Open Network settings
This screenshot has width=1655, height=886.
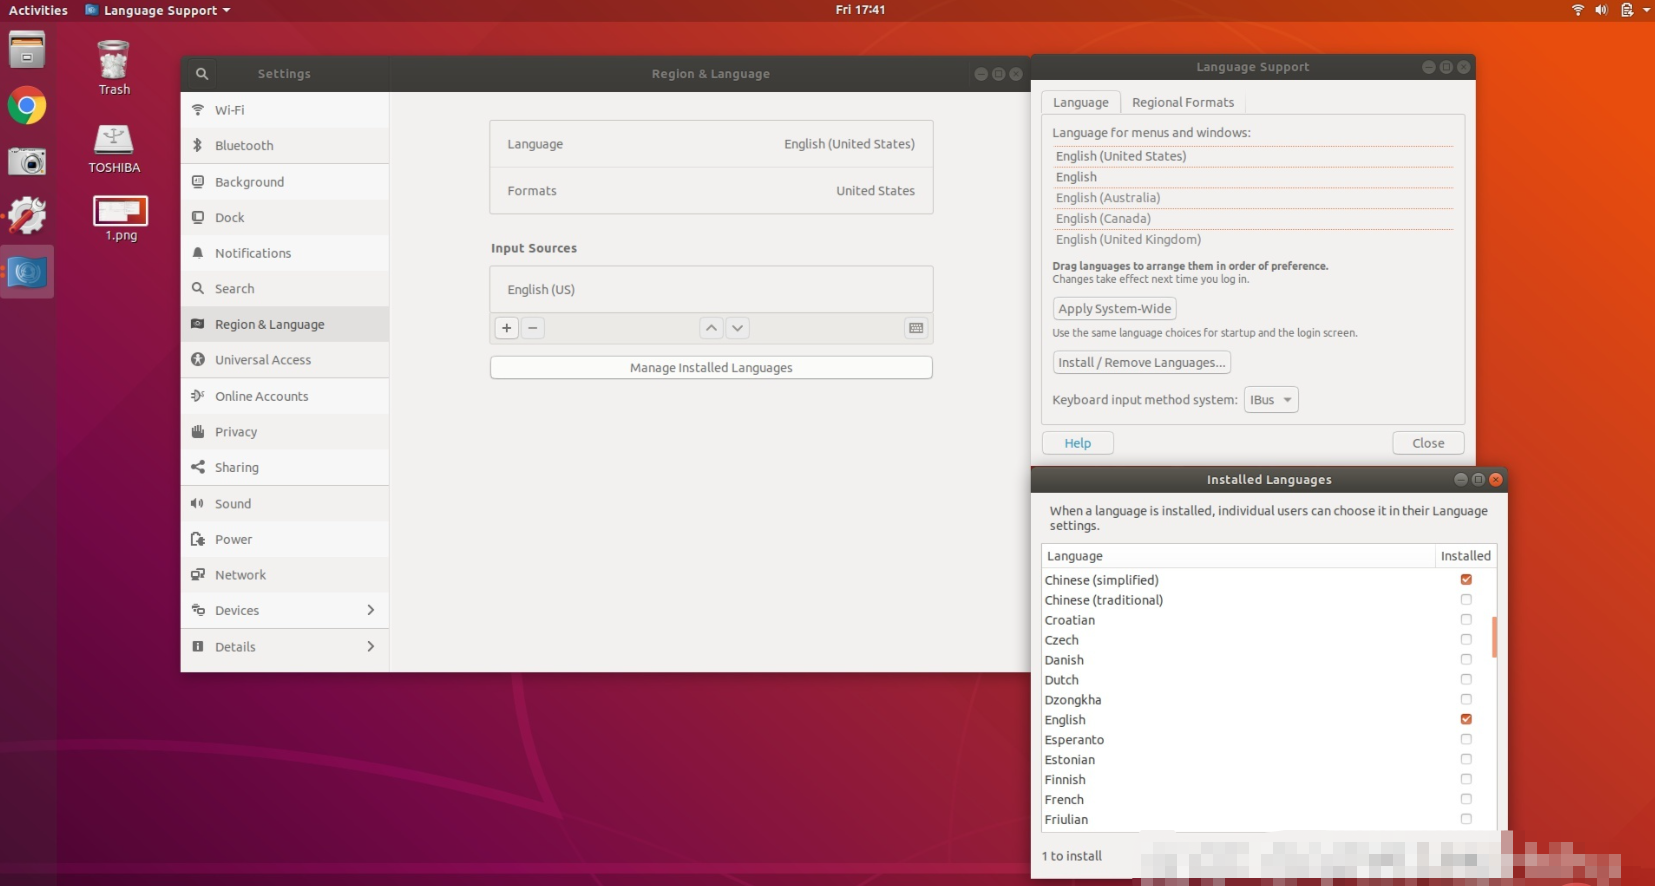click(x=285, y=575)
